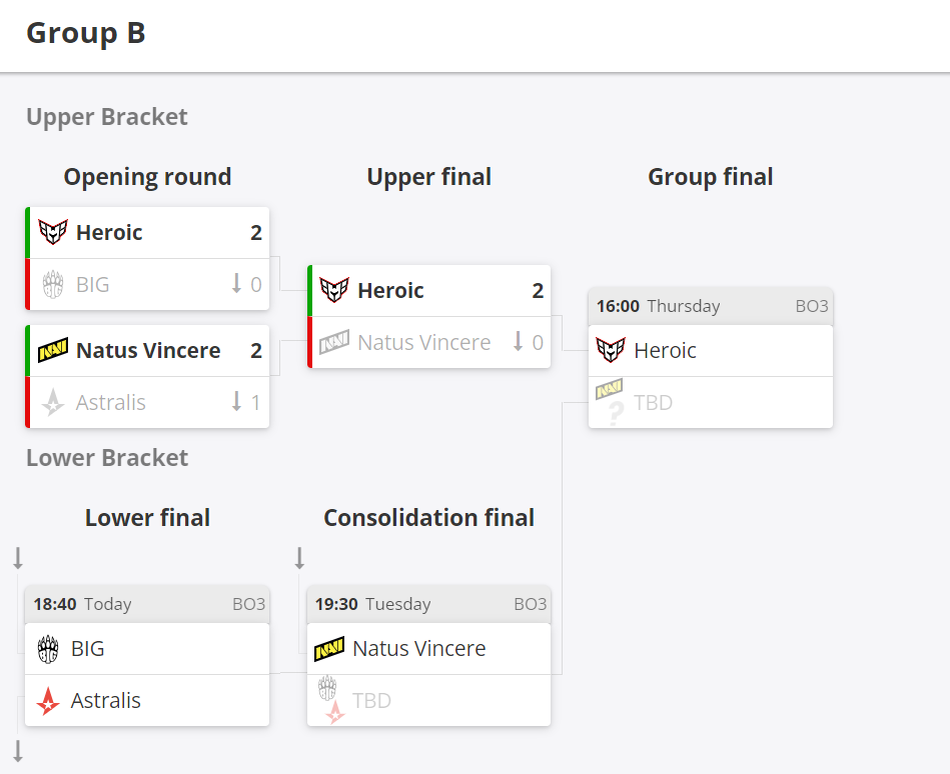Open the 16:00 Thursday match header
Screen dimensions: 950x774
tap(711, 306)
